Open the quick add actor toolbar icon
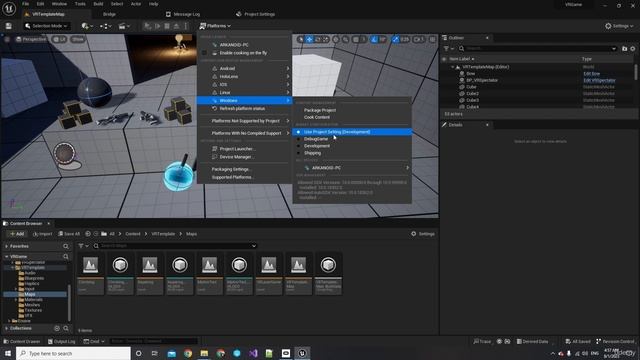 coord(87,26)
